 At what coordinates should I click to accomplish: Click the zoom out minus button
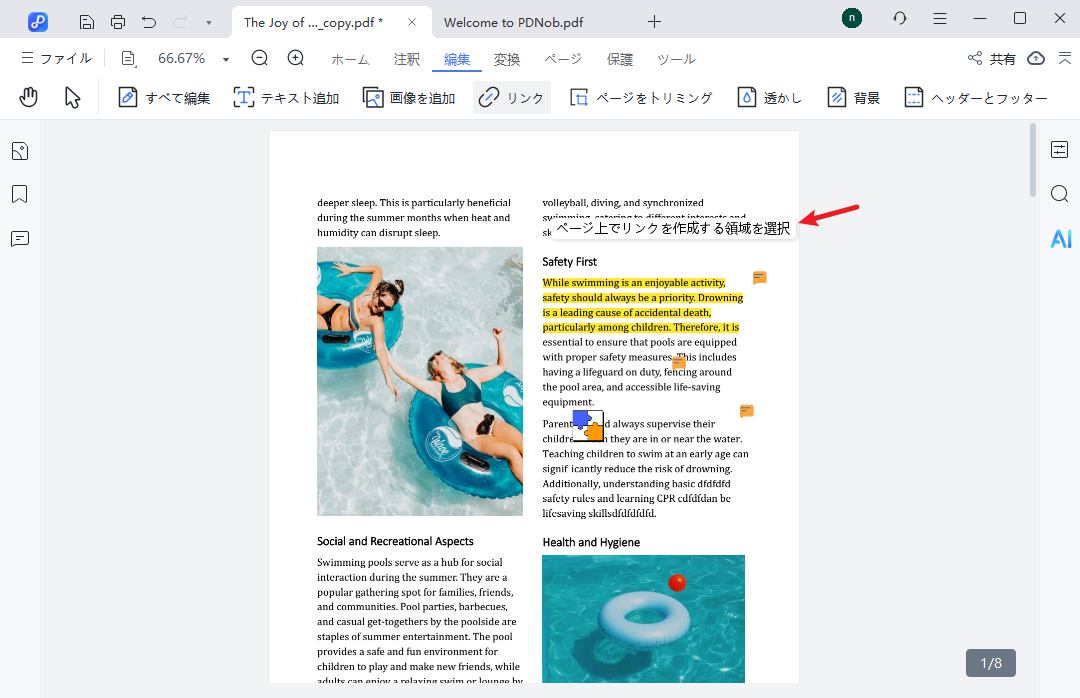pos(260,58)
